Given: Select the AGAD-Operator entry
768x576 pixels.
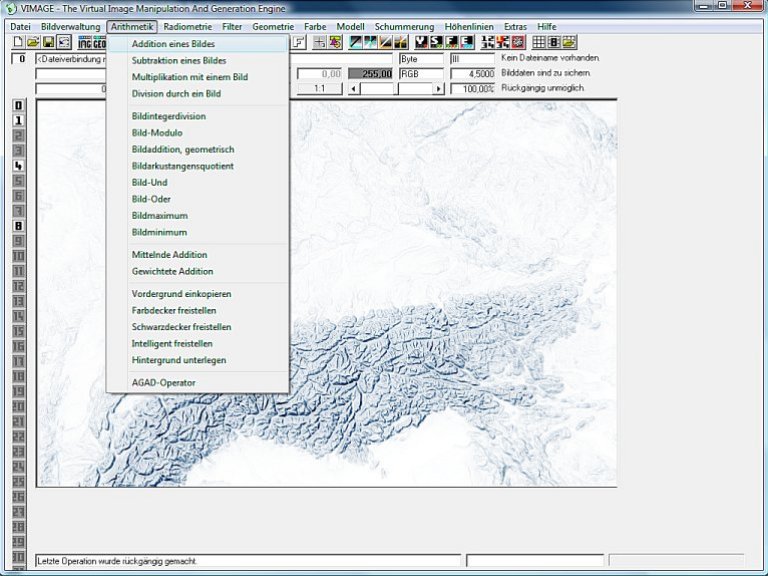Looking at the screenshot, I should click(163, 382).
